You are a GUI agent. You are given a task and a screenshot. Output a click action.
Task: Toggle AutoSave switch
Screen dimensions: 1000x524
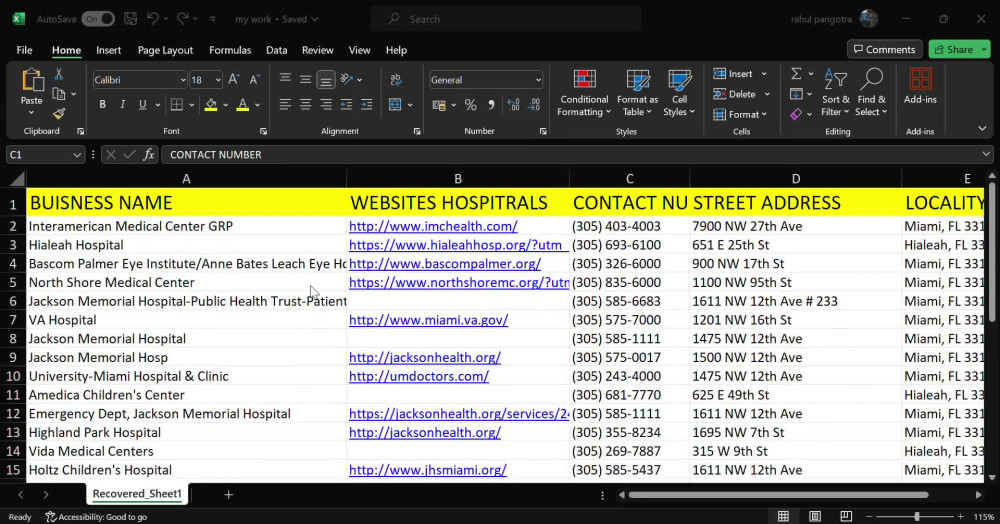98,19
